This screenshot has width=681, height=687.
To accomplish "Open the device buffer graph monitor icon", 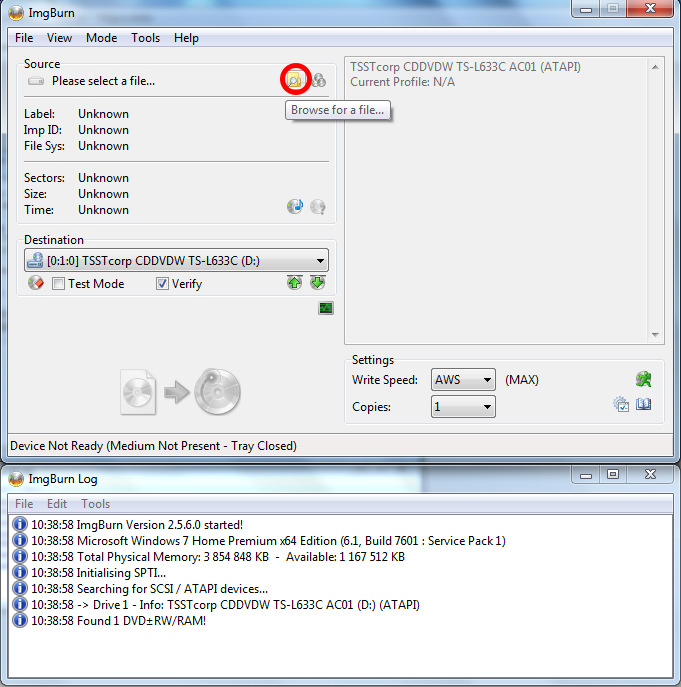I will pos(326,308).
